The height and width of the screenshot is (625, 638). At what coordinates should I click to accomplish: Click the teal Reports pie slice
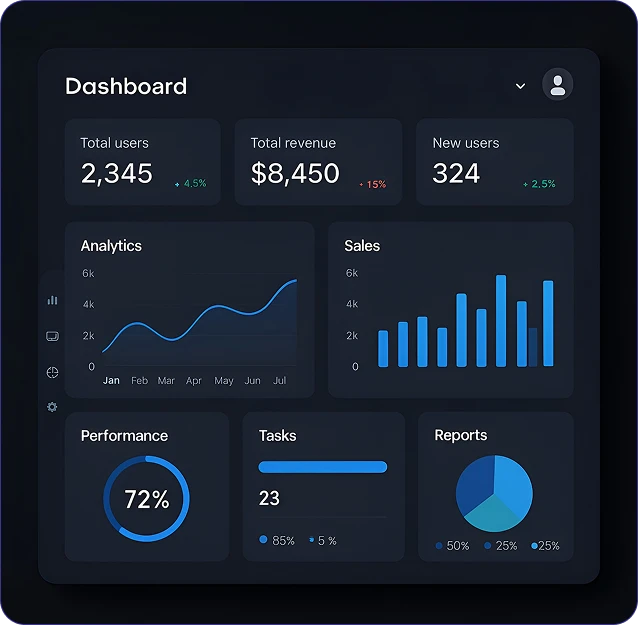click(x=493, y=515)
